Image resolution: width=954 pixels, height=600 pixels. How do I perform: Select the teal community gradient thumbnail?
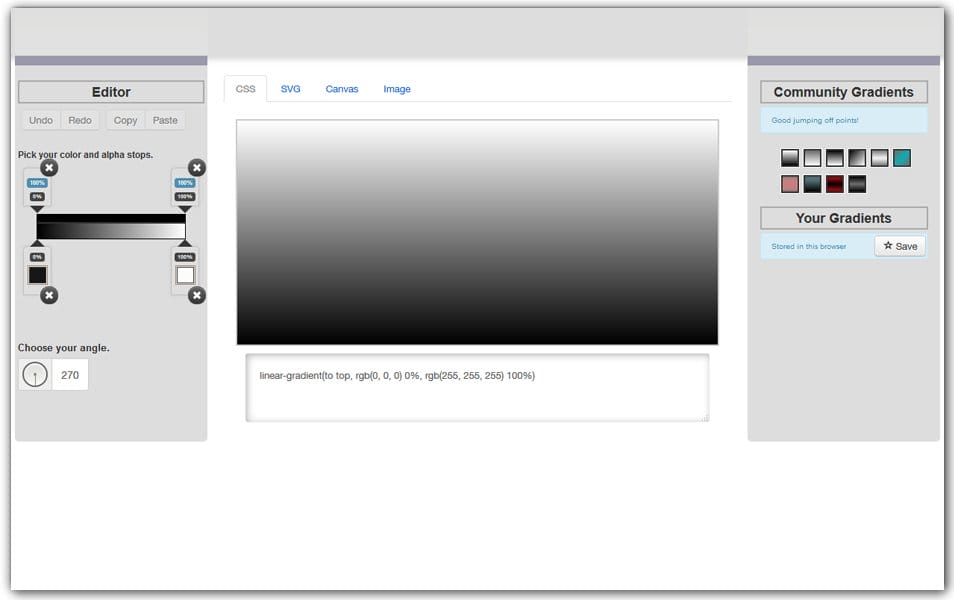point(902,158)
